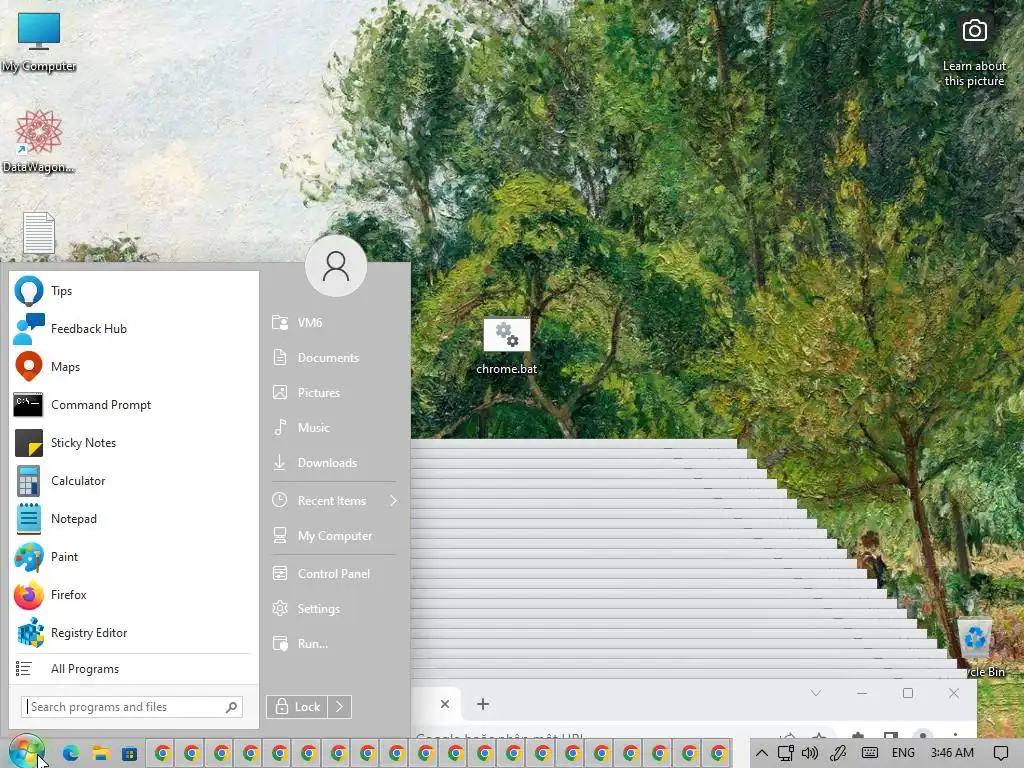1024x768 pixels.
Task: Click the search magnifier icon
Action: 231,707
